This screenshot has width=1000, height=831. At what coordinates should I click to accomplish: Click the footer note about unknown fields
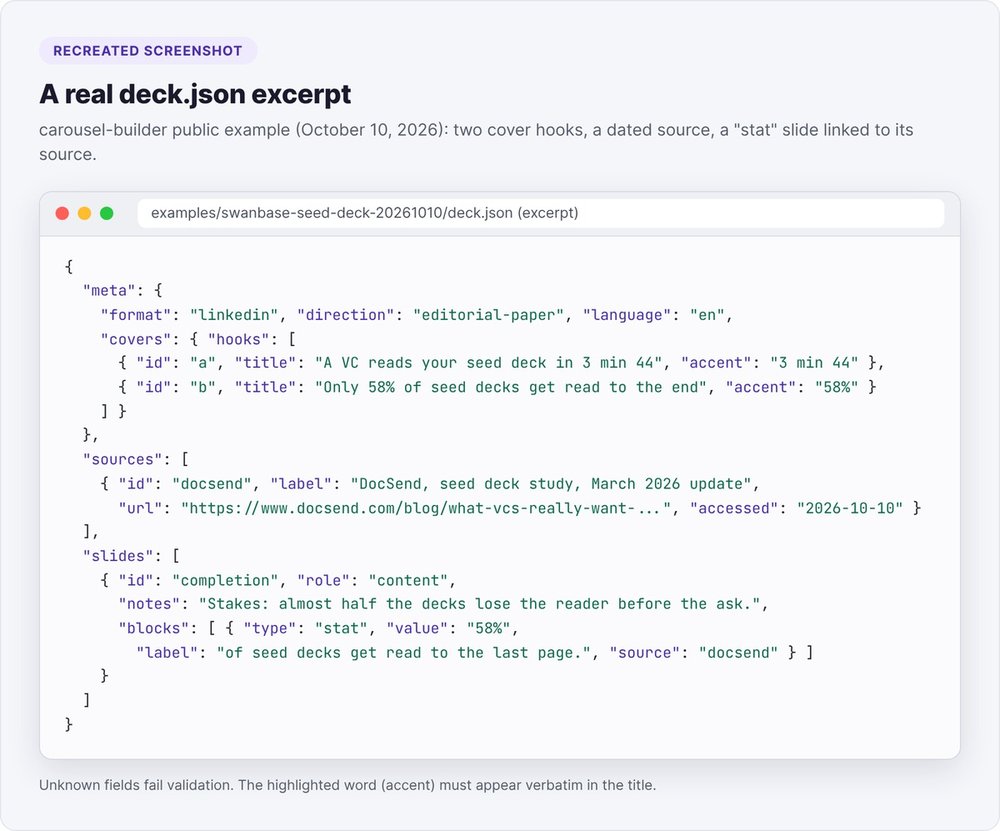tap(348, 785)
